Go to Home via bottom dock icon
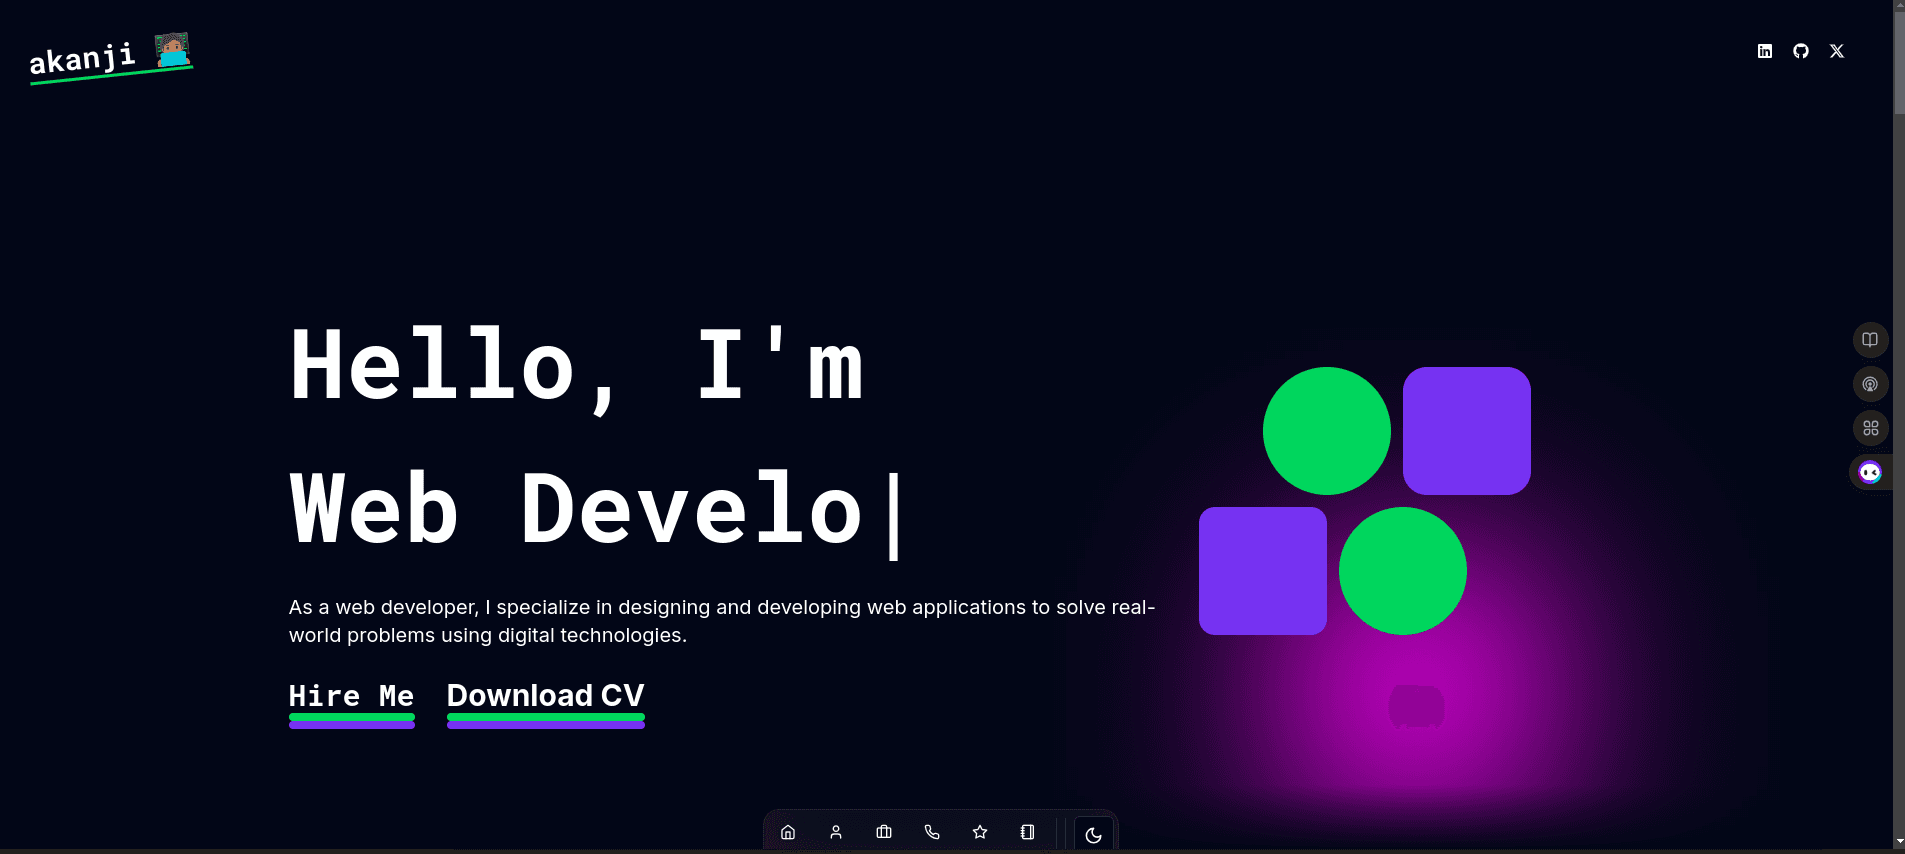Viewport: 1905px width, 854px height. [788, 832]
